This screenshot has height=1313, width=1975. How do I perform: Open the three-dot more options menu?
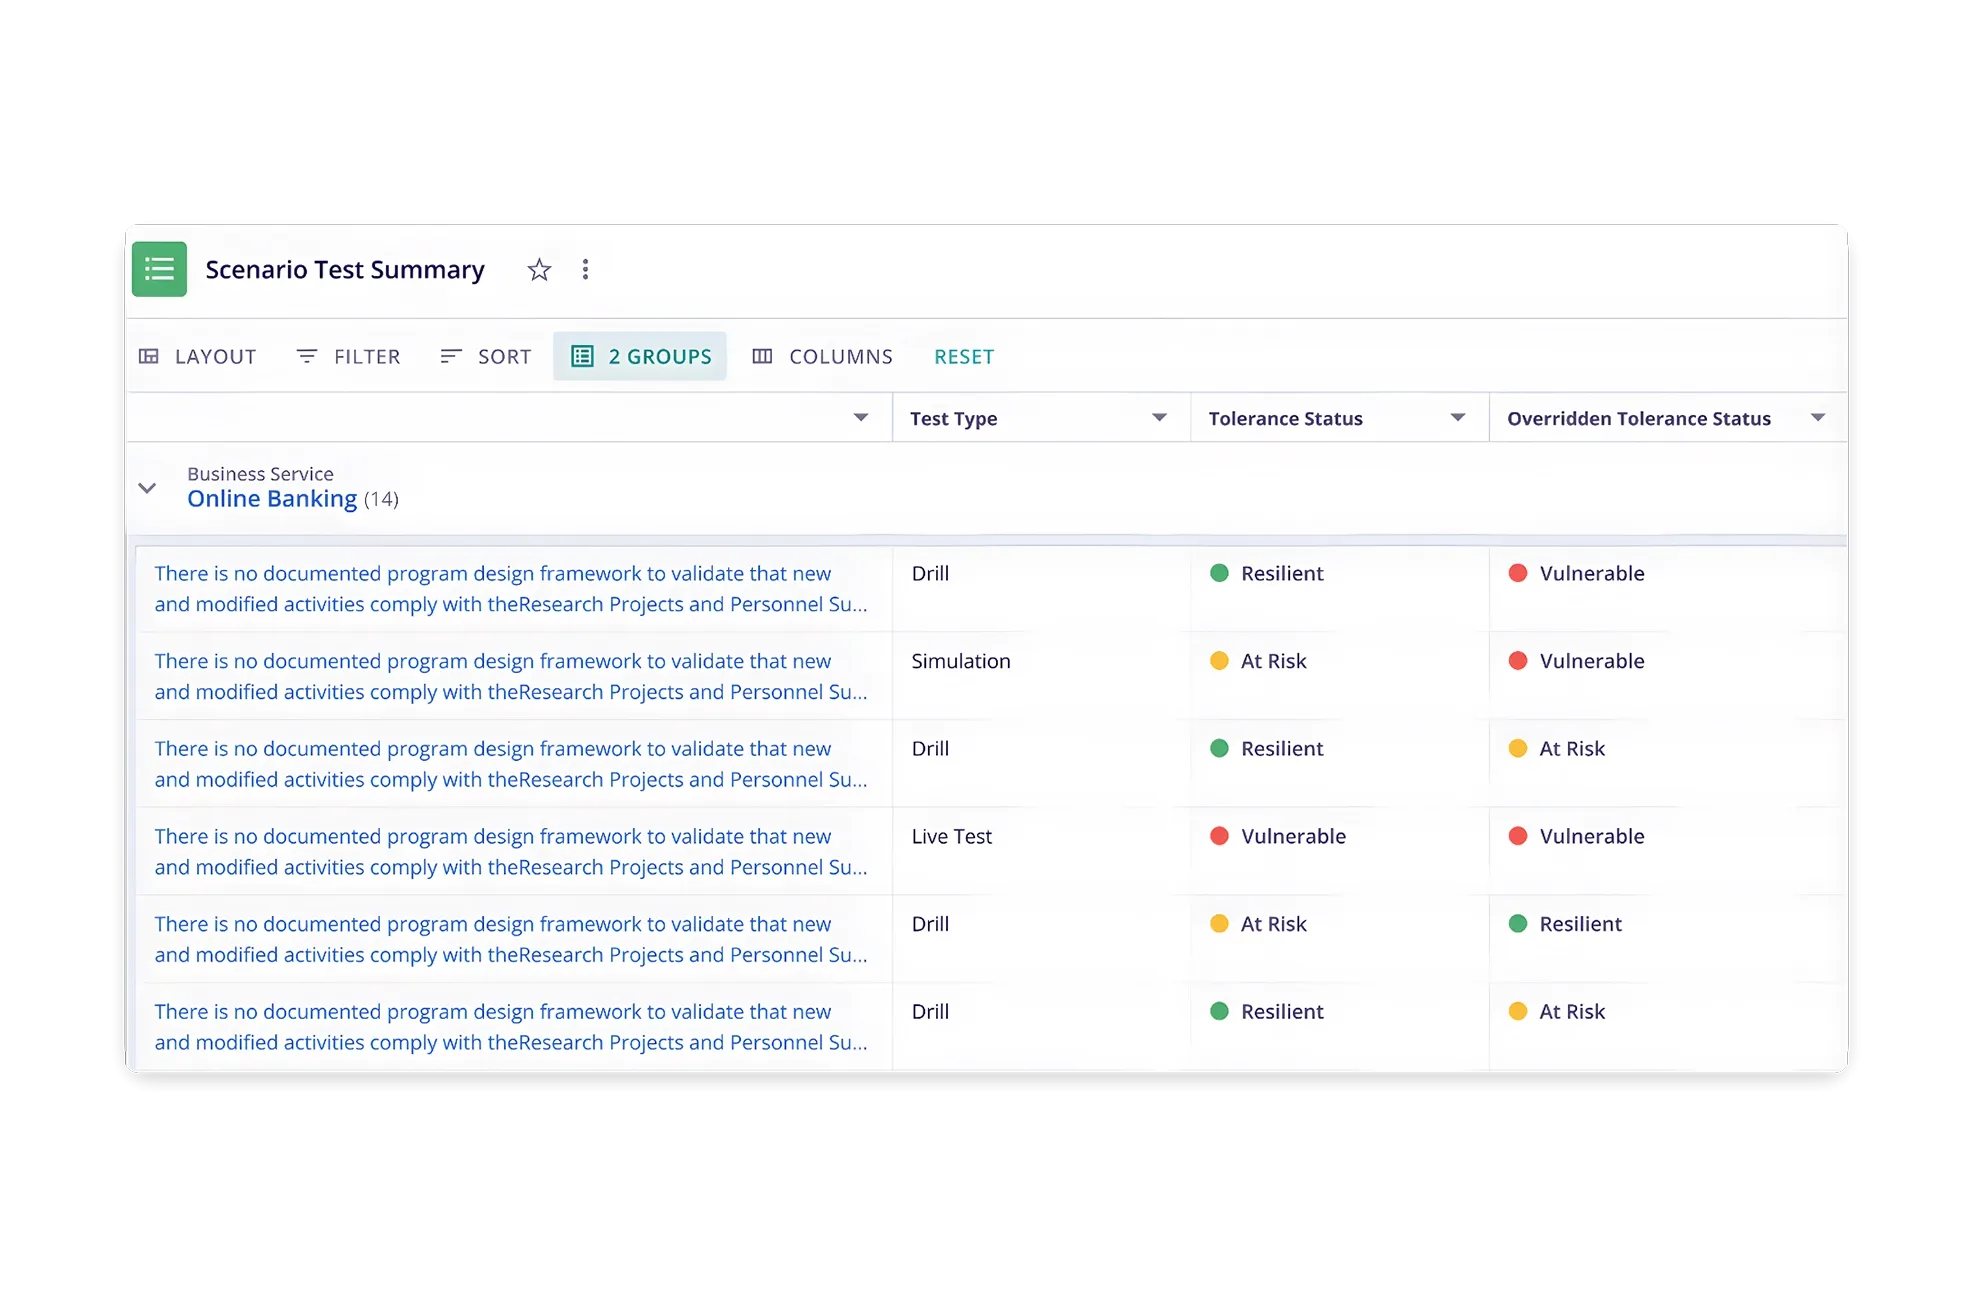point(585,270)
